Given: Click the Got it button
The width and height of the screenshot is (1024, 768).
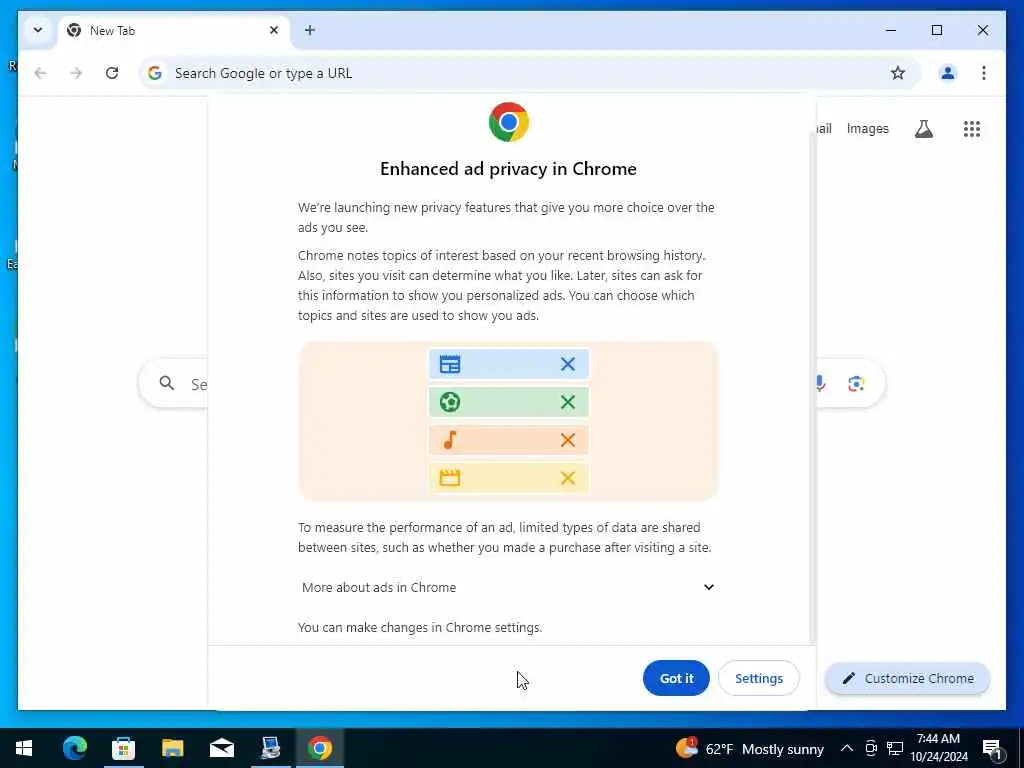Looking at the screenshot, I should [x=676, y=678].
